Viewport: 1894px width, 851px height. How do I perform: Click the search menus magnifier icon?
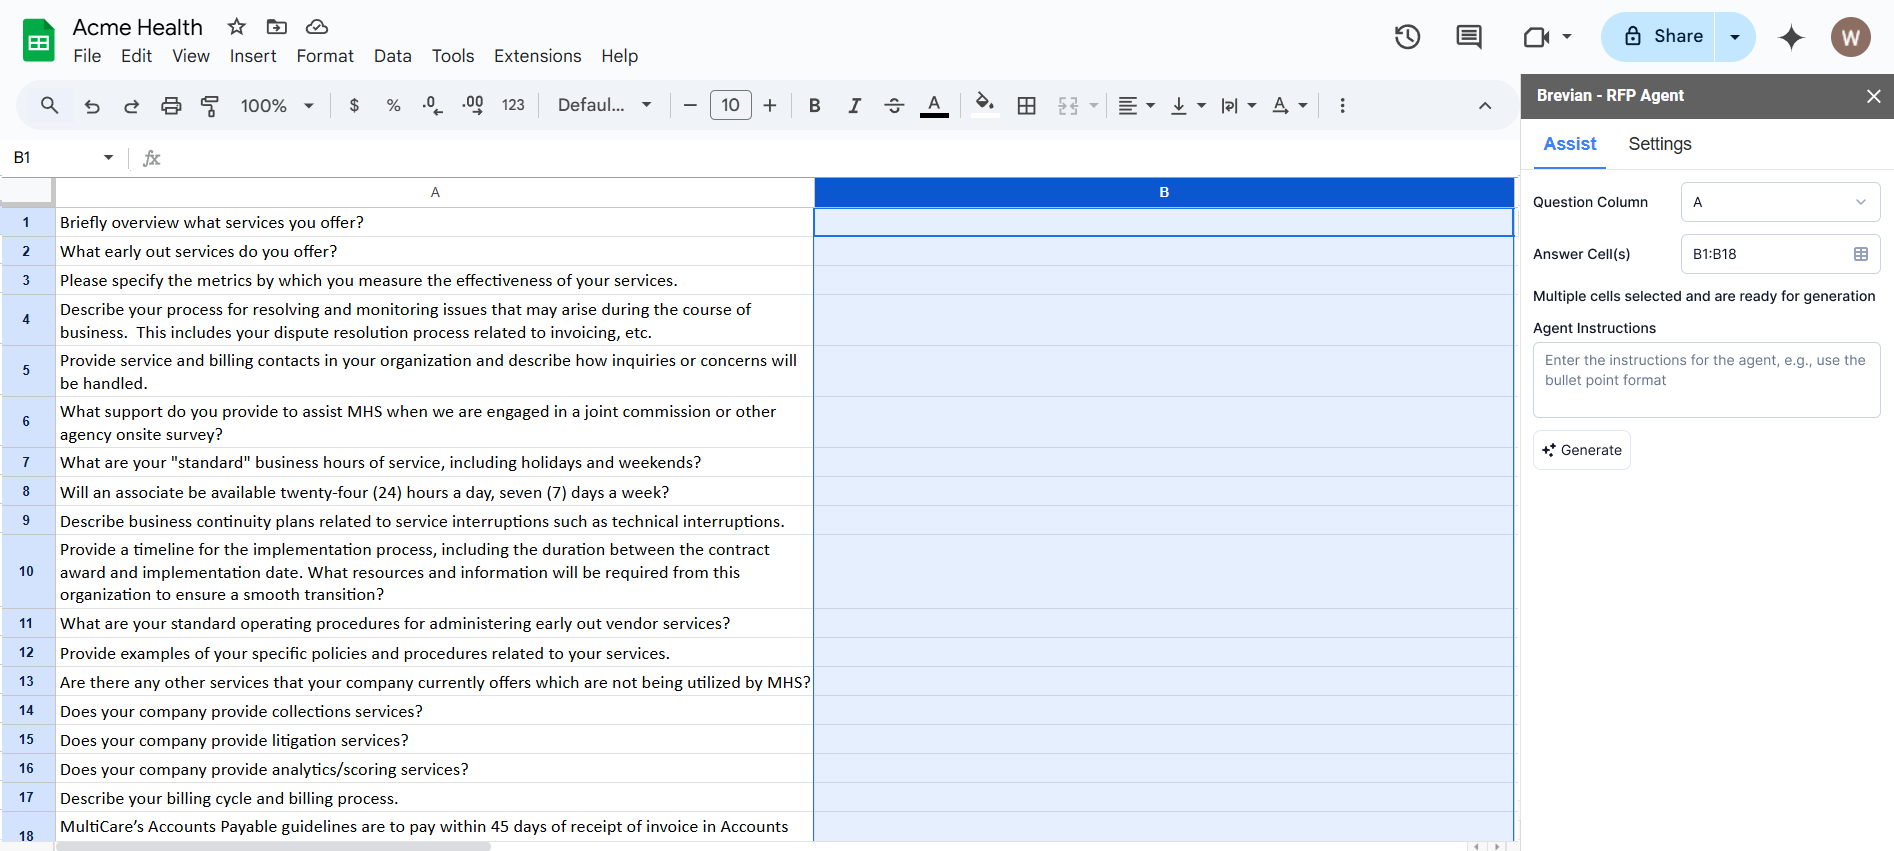[49, 105]
